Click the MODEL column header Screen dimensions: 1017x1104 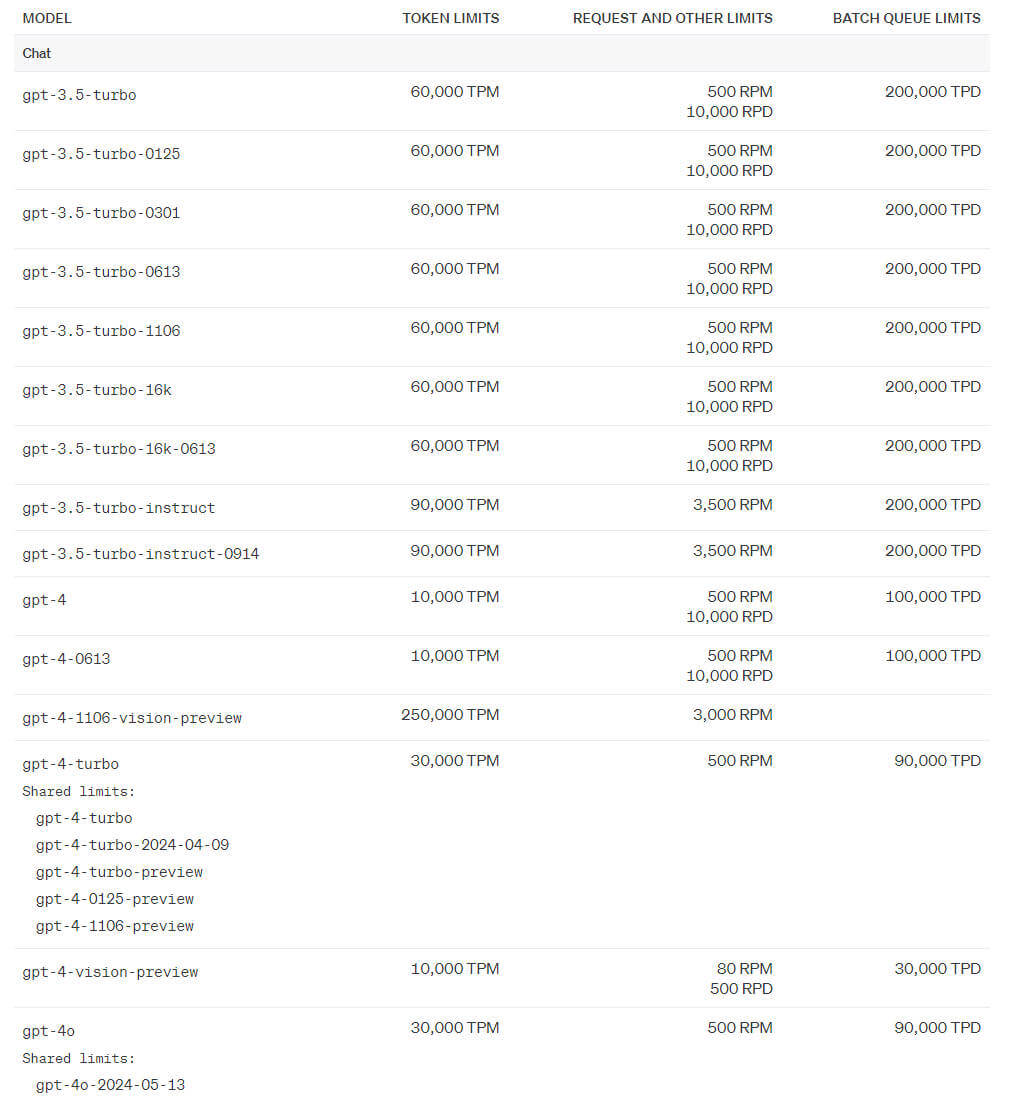[47, 18]
